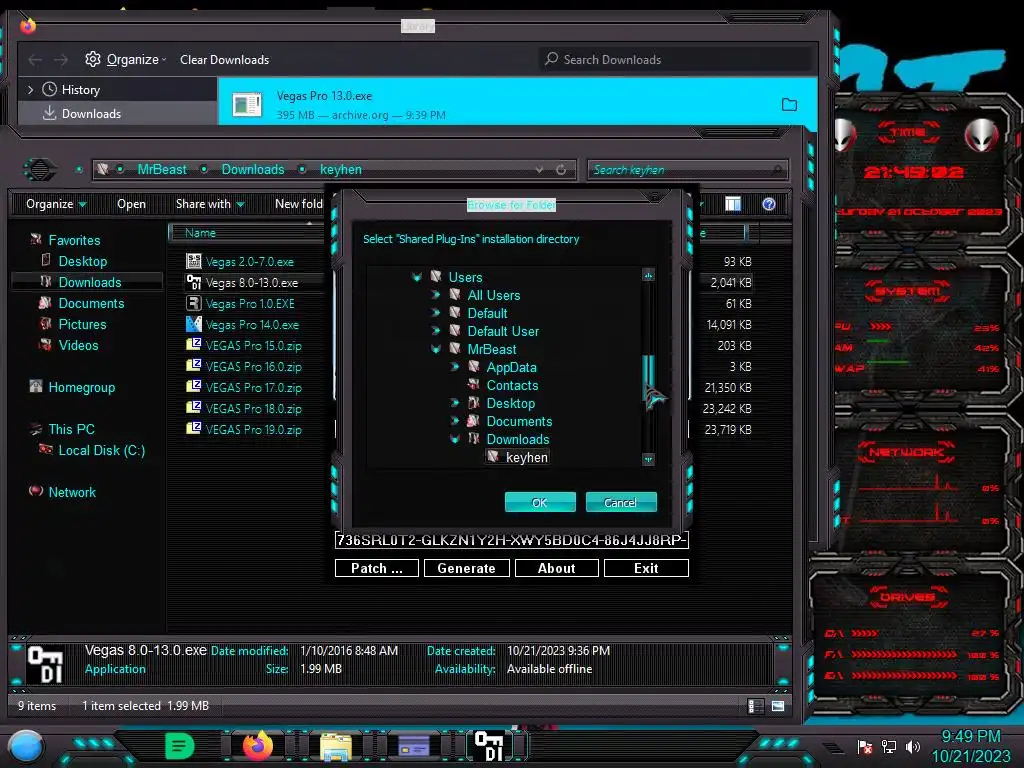Viewport: 1024px width, 768px height.
Task: Open Documents in navigation pane
Action: (91, 303)
